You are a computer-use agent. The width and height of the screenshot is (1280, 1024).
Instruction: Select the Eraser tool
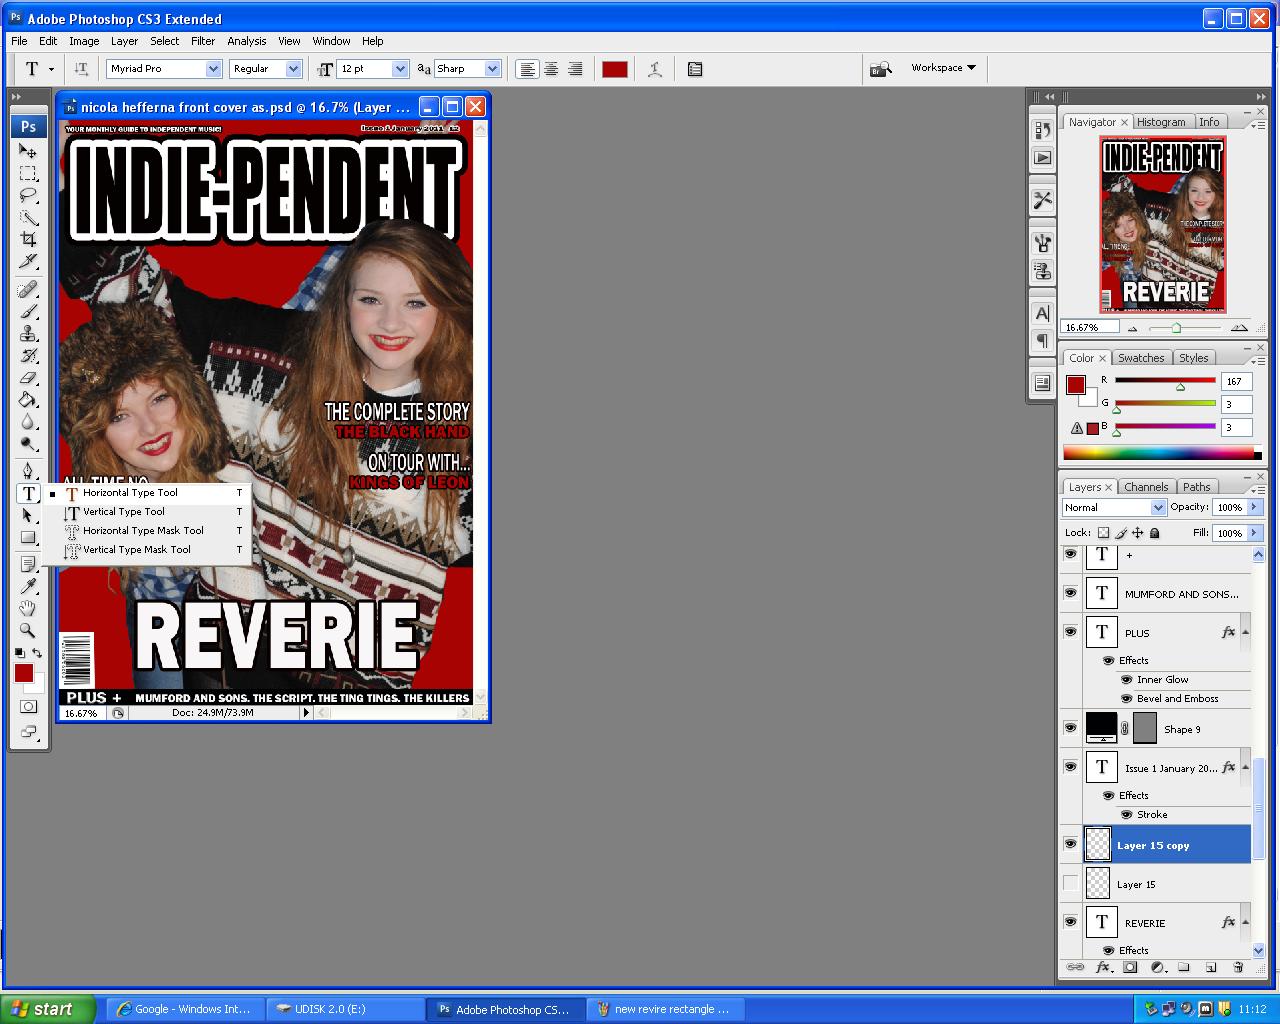pos(28,378)
